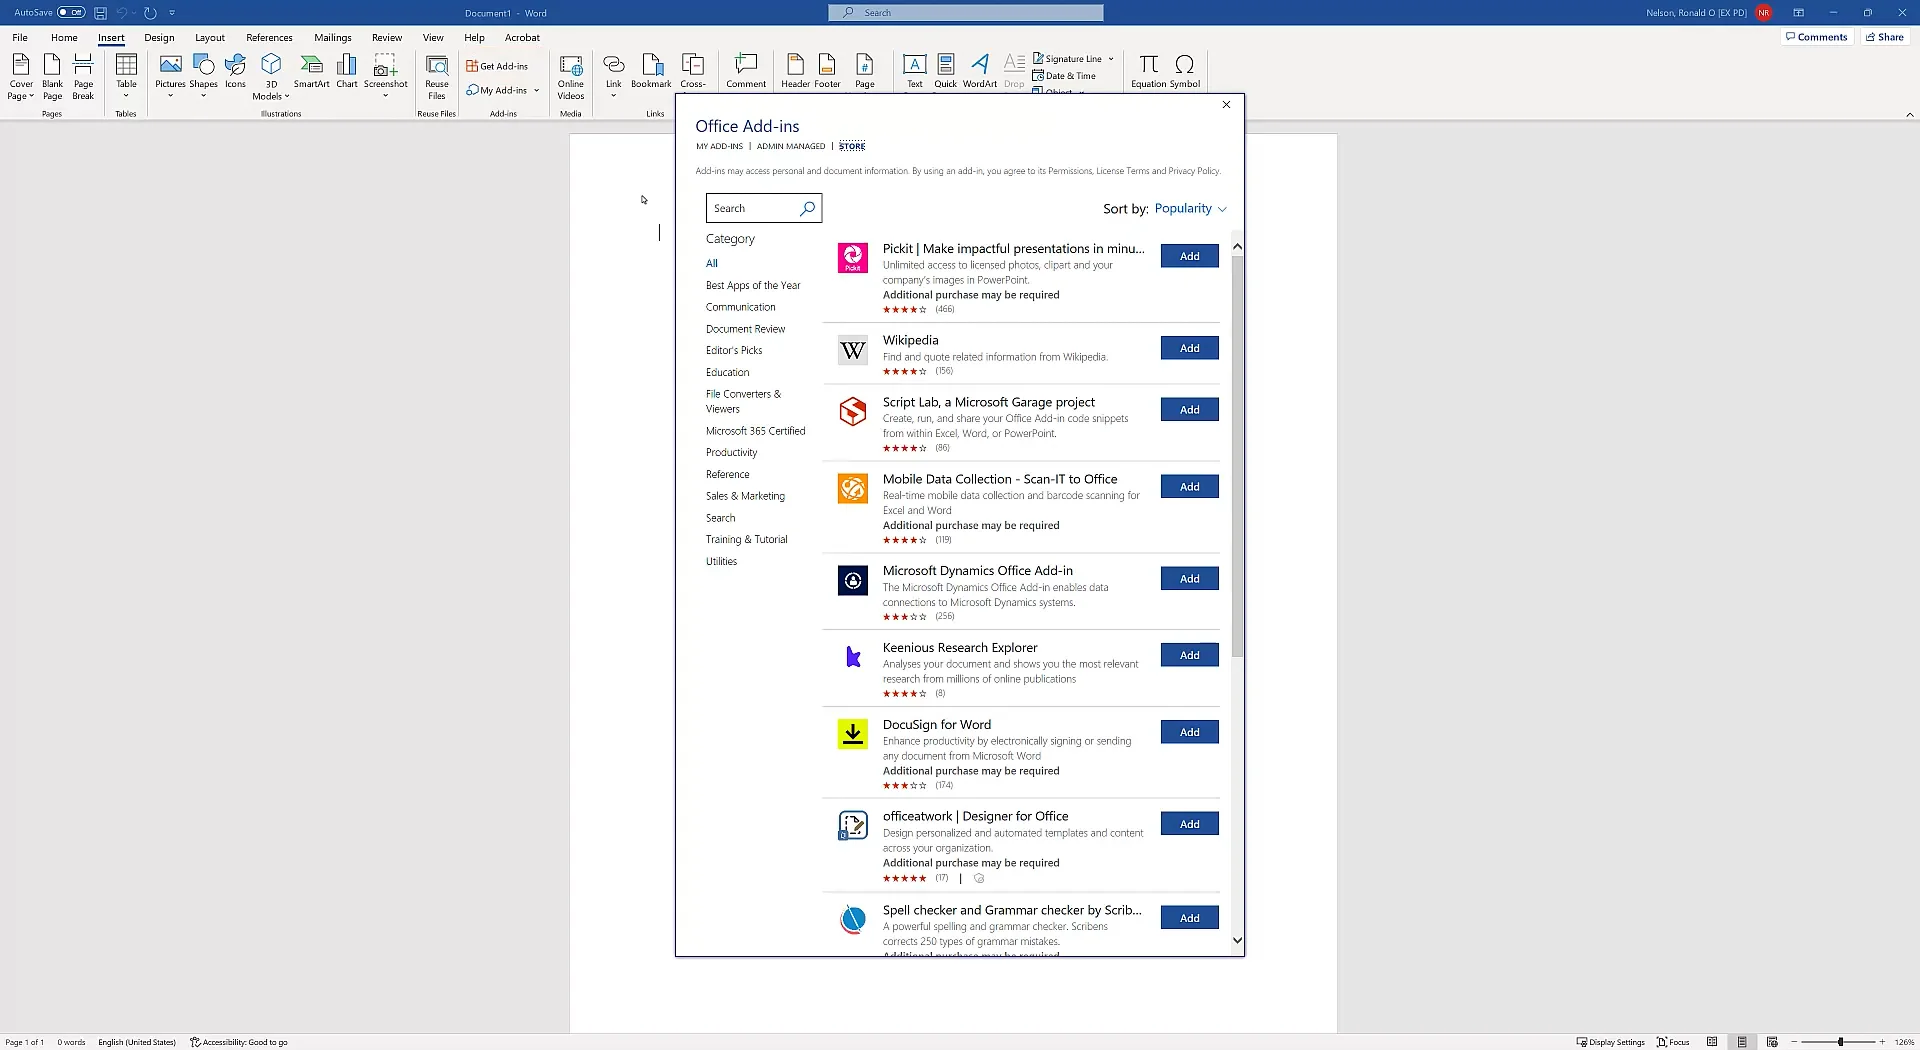Click the WordArt icon
Image resolution: width=1920 pixels, height=1050 pixels.
pos(980,72)
